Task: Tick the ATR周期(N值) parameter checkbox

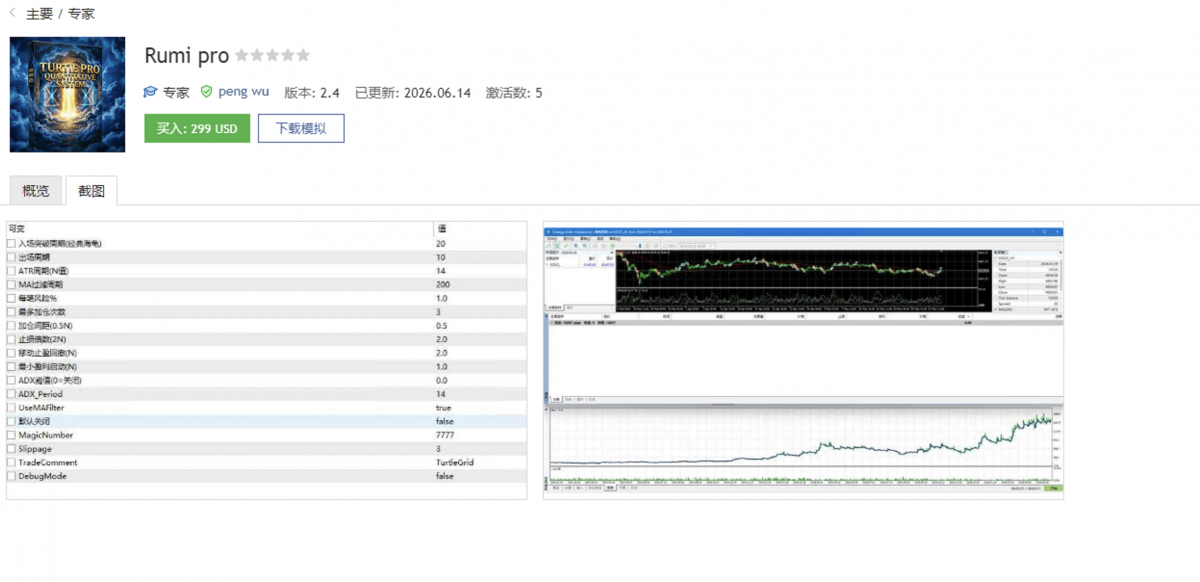Action: [x=12, y=271]
